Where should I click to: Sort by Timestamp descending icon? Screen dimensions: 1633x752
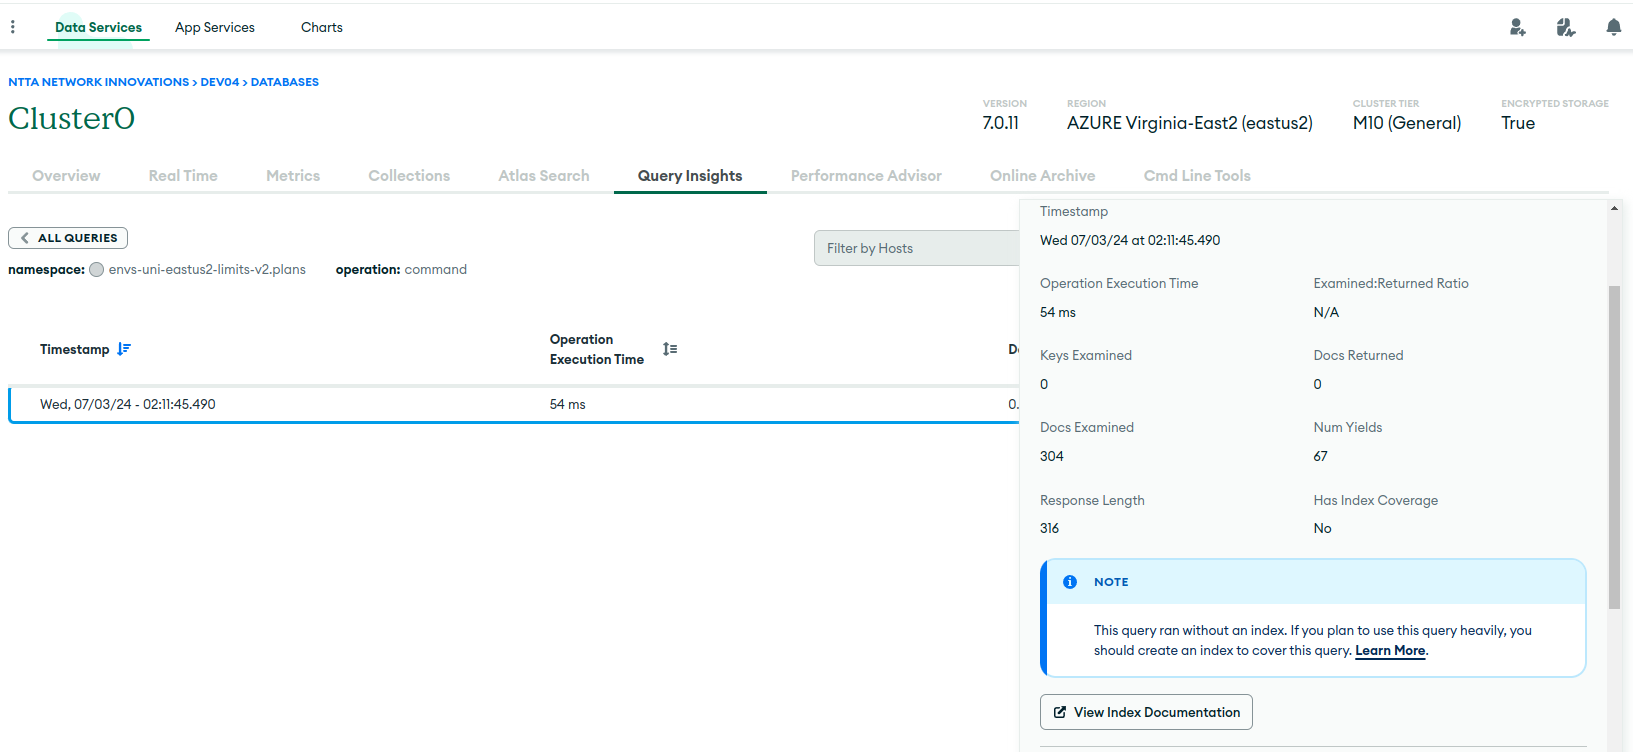pyautogui.click(x=124, y=349)
